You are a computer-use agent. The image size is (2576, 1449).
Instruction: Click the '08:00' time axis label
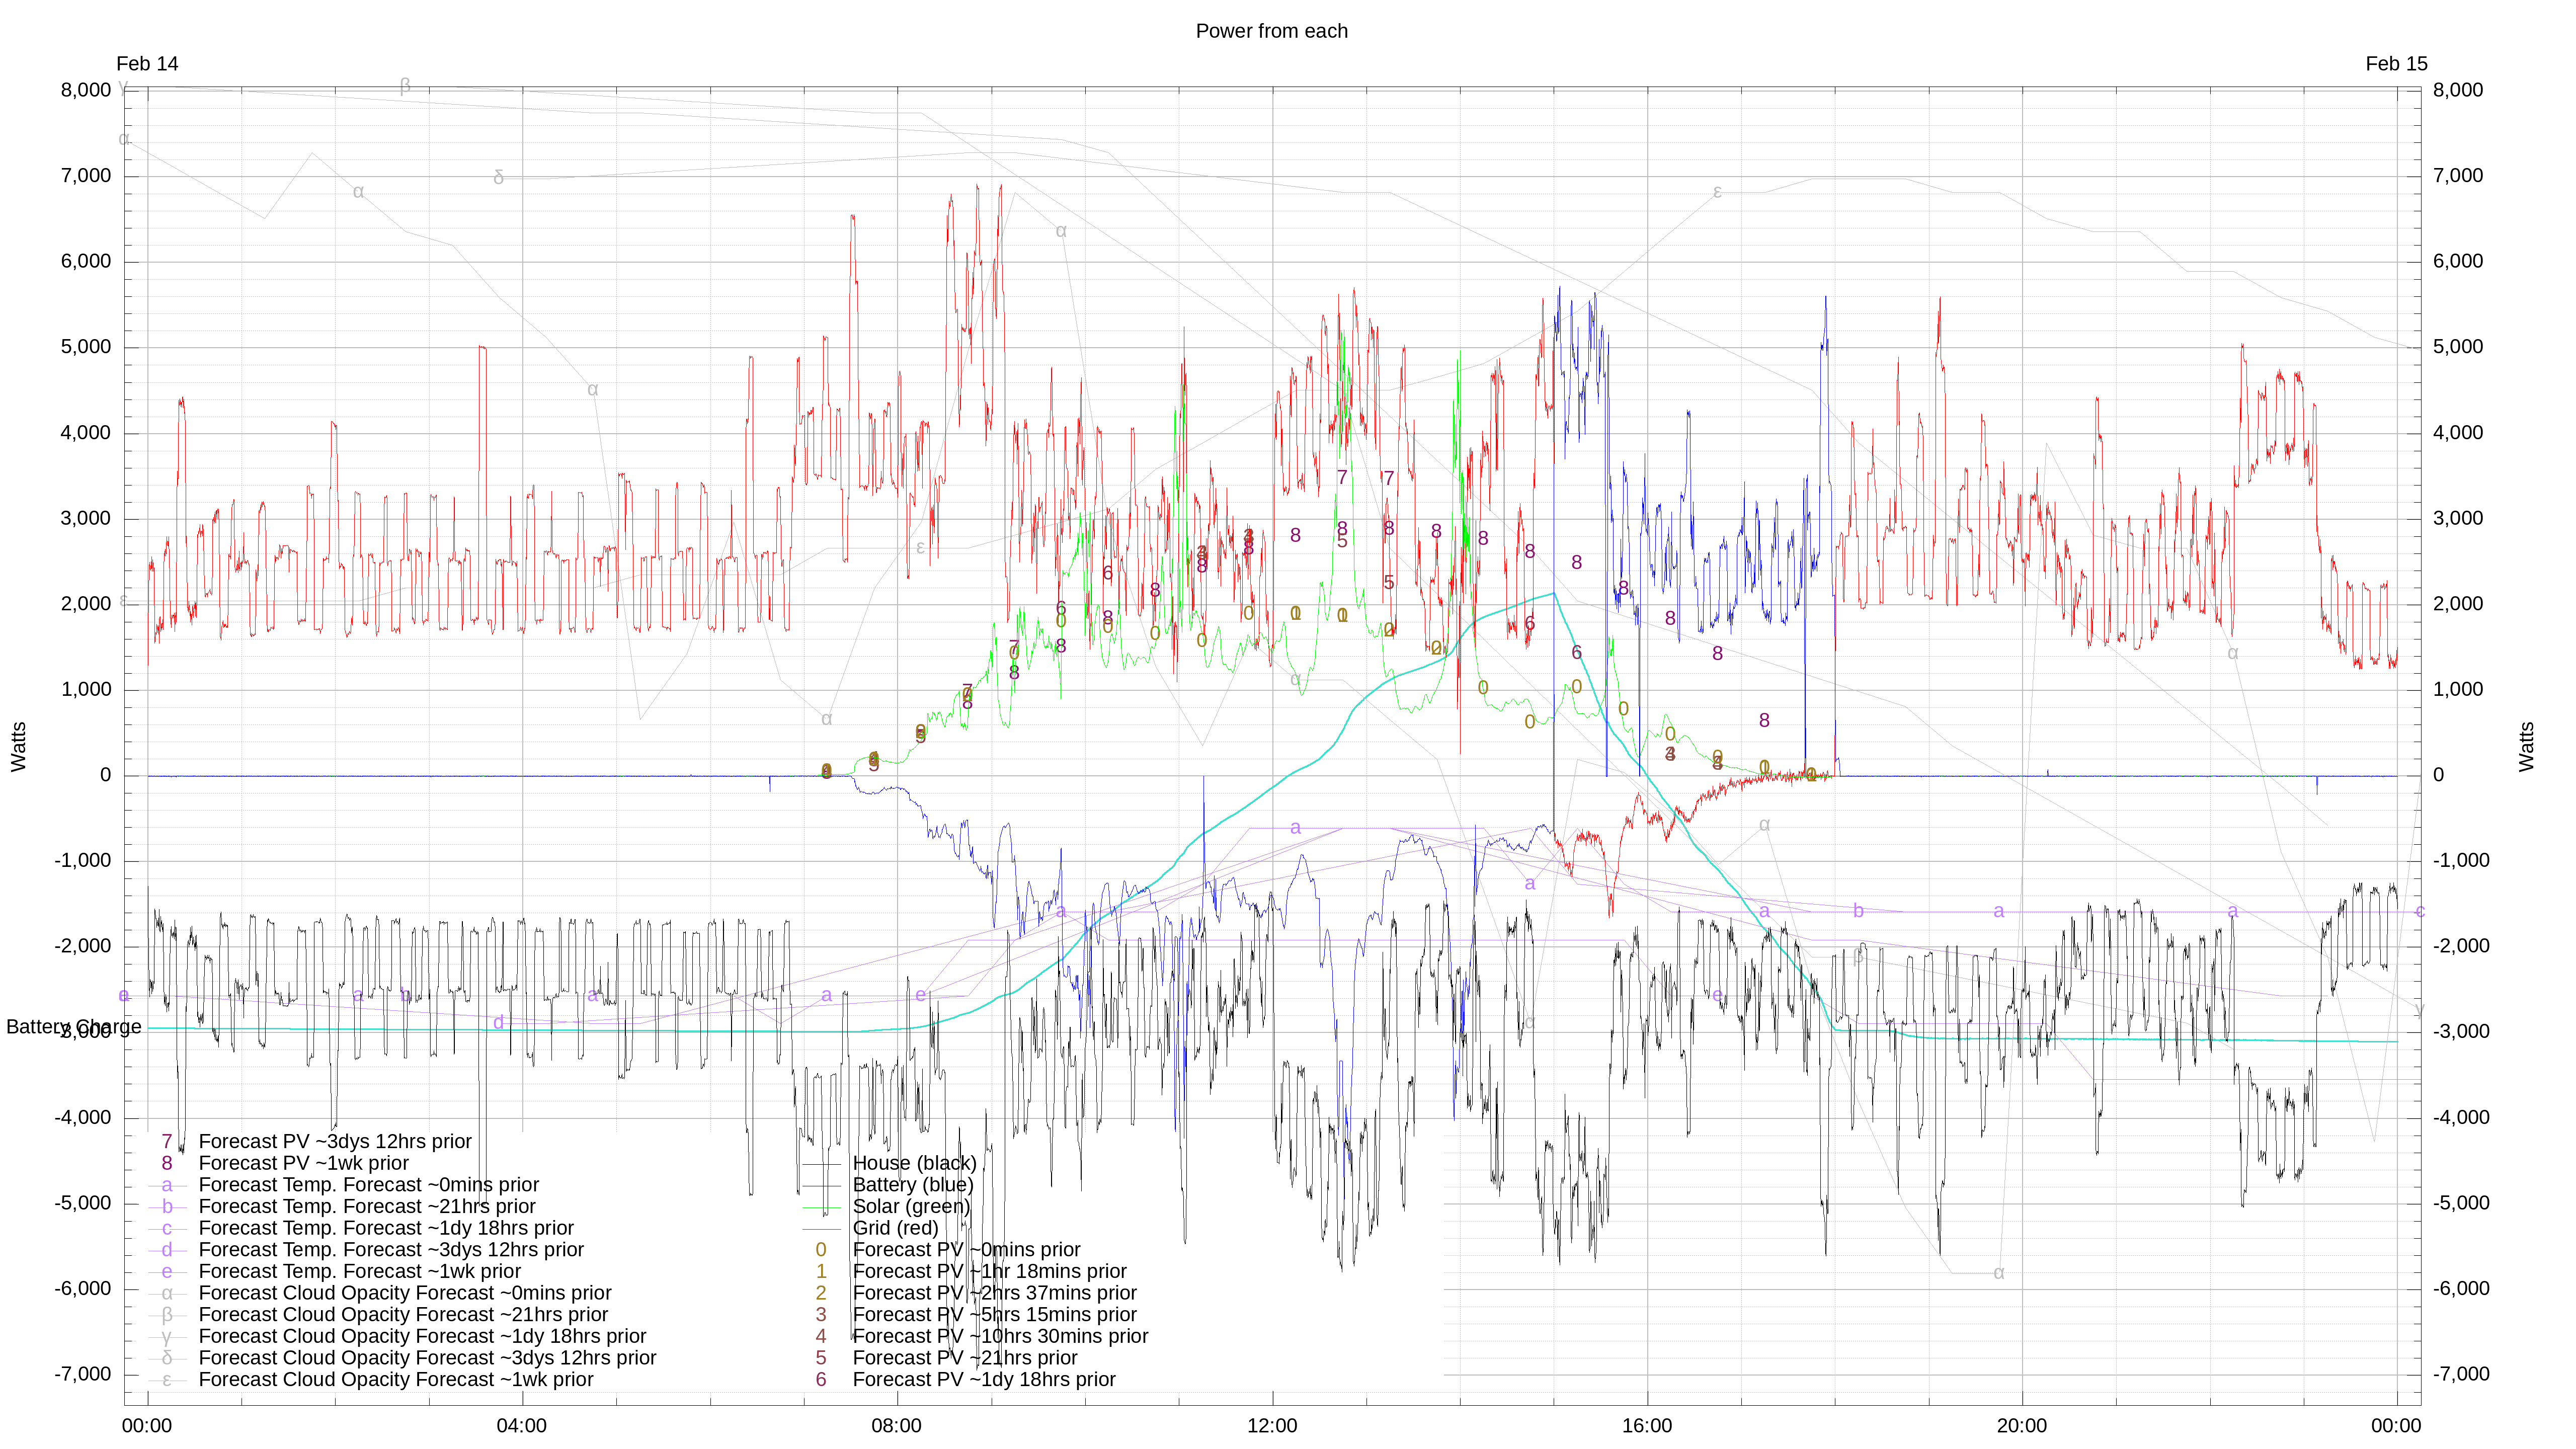coord(896,1426)
